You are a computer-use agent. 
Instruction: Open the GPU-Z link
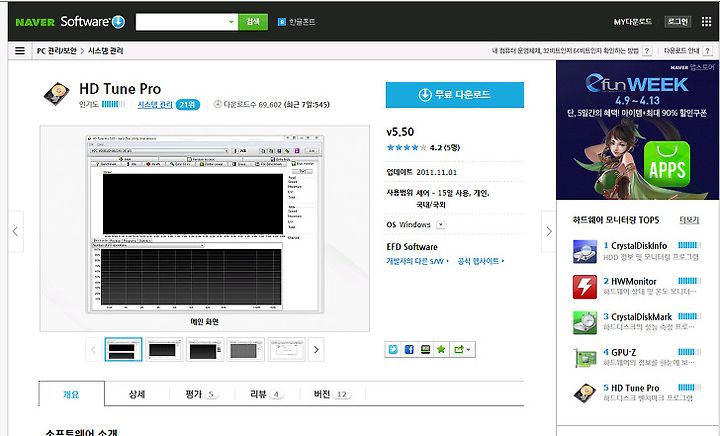tap(624, 352)
